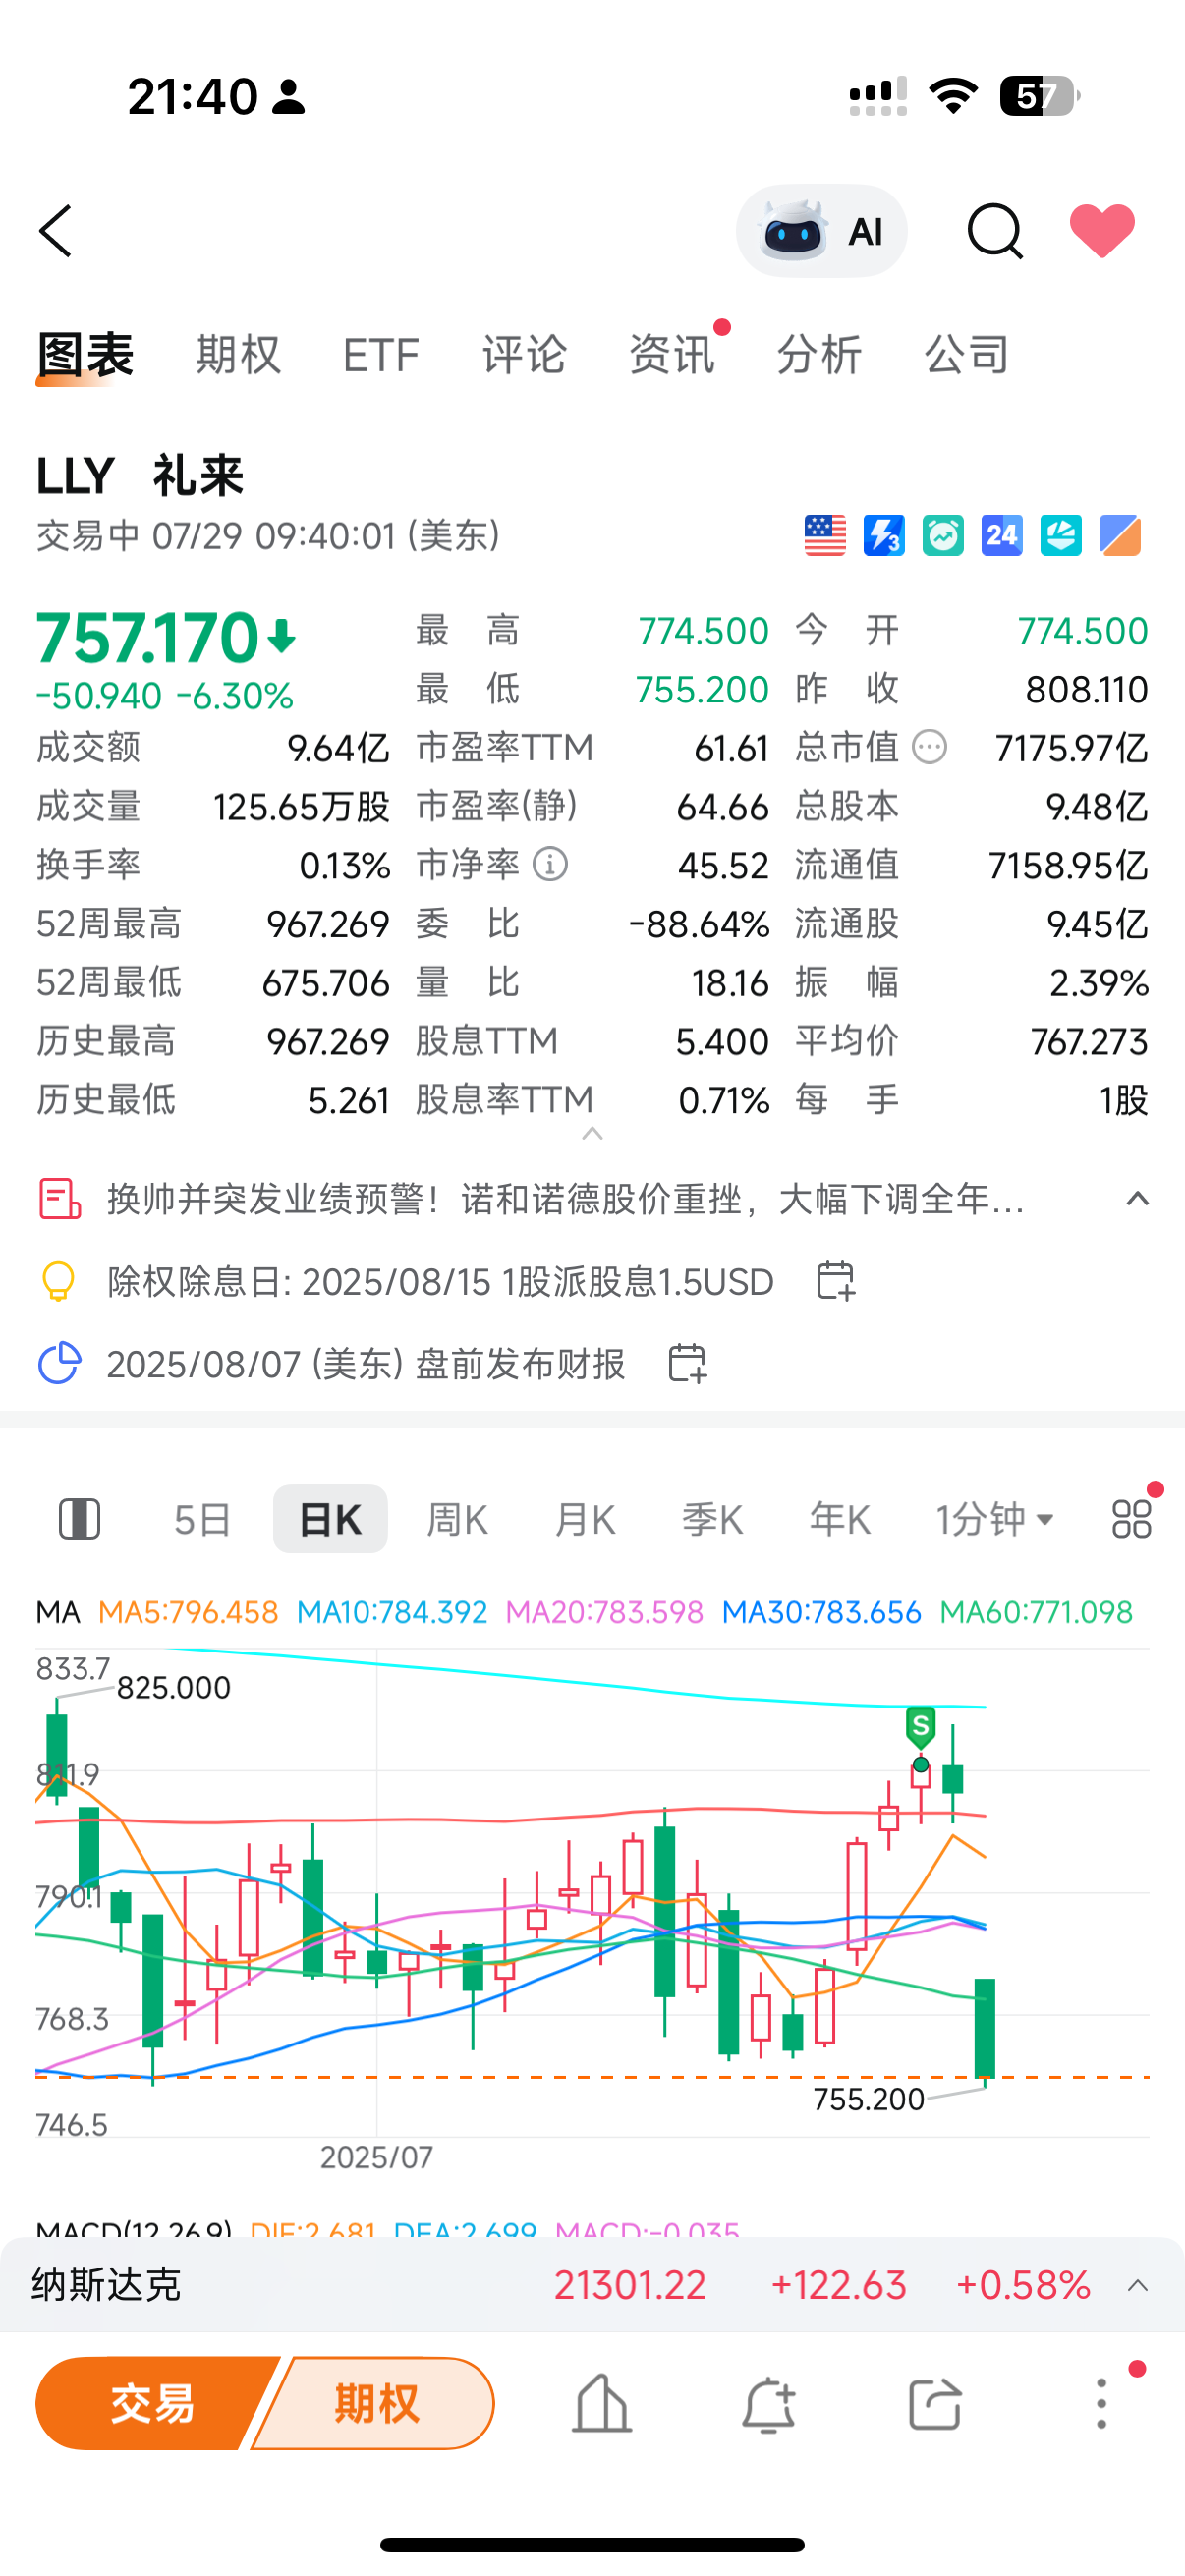
Task: Open the 盘前发布财报 earnings notice
Action: pos(366,1364)
